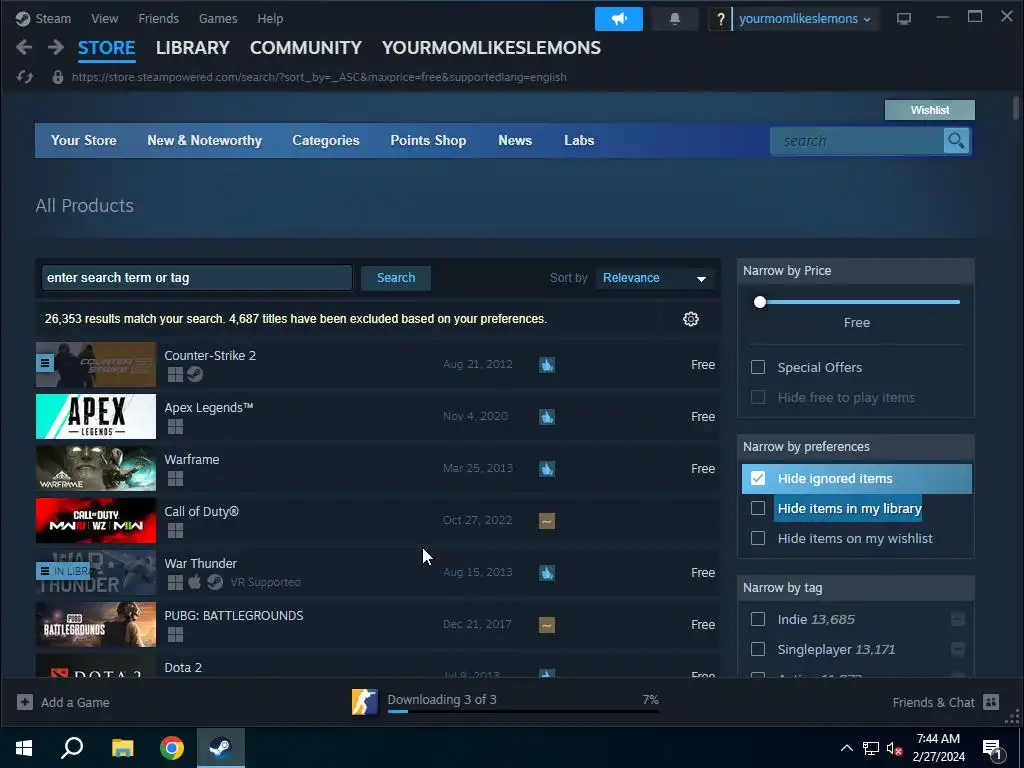Click the Steam logo in menu bar
Image resolution: width=1024 pixels, height=768 pixels.
pos(23,18)
